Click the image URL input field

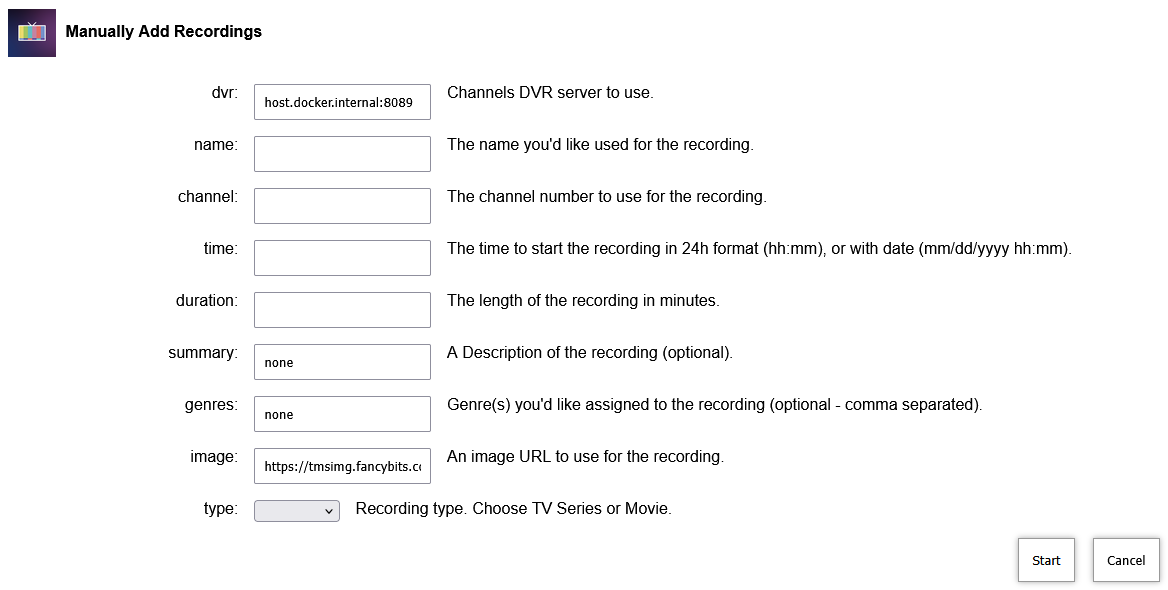342,466
